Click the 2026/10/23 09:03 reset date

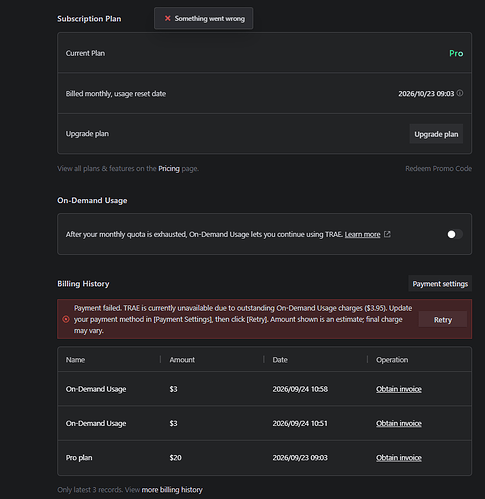[426, 94]
